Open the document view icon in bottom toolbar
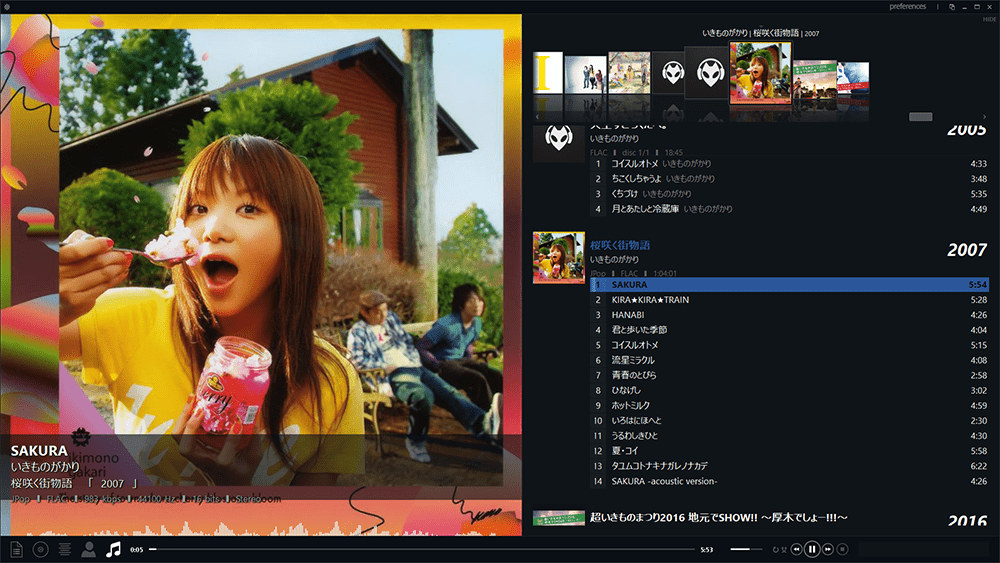This screenshot has width=1000, height=563. pyautogui.click(x=17, y=549)
